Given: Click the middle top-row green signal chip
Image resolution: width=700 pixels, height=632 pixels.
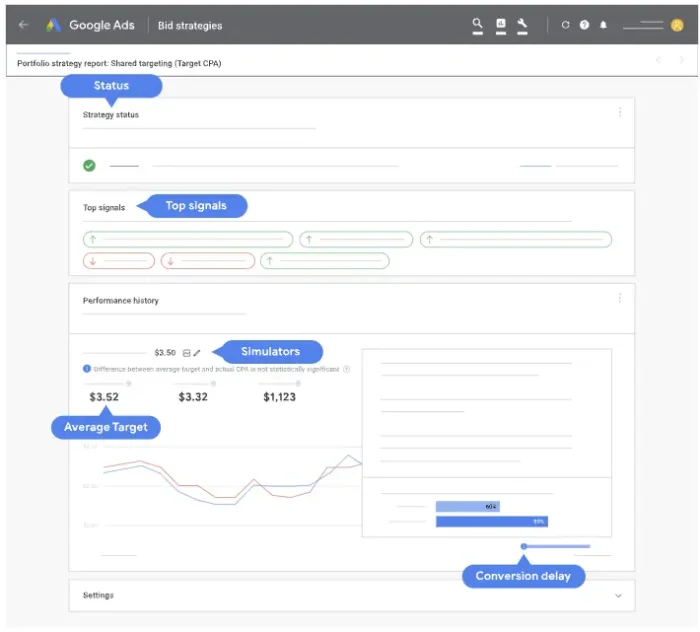Looking at the screenshot, I should pyautogui.click(x=356, y=239).
